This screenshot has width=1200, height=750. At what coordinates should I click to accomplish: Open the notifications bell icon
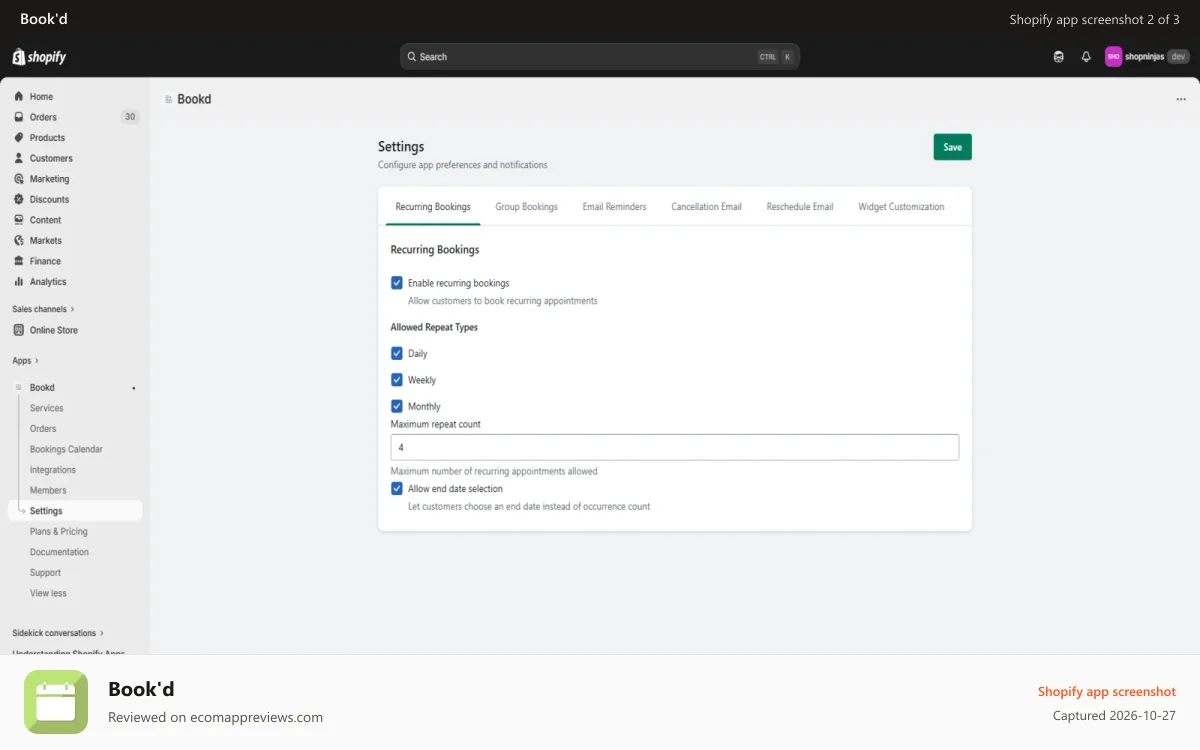(x=1086, y=57)
